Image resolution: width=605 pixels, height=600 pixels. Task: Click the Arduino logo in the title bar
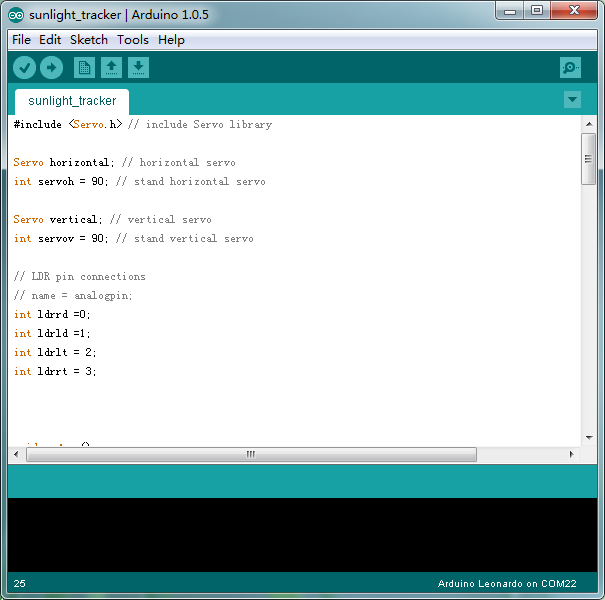[x=16, y=15]
